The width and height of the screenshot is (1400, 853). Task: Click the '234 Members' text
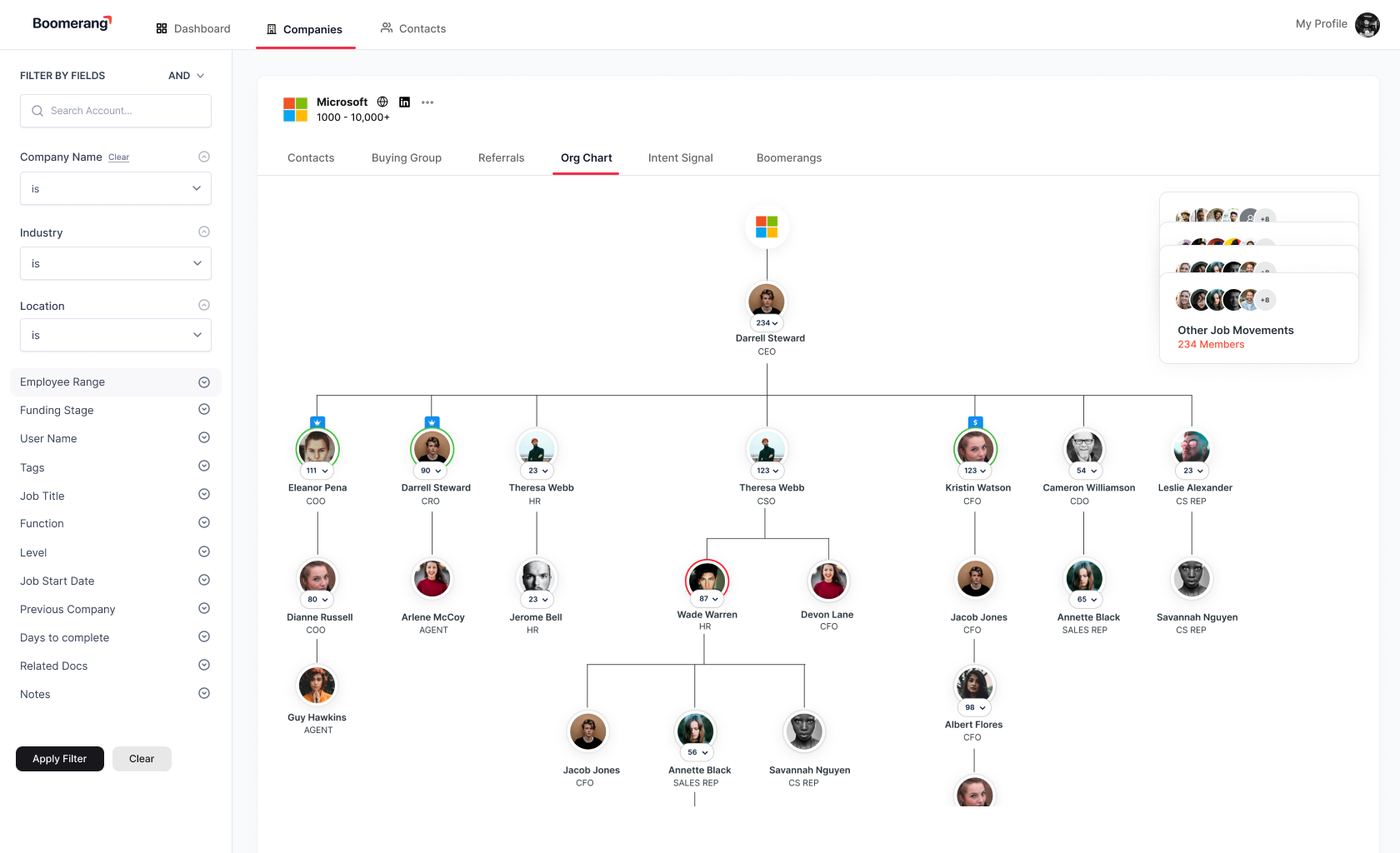pos(1211,344)
